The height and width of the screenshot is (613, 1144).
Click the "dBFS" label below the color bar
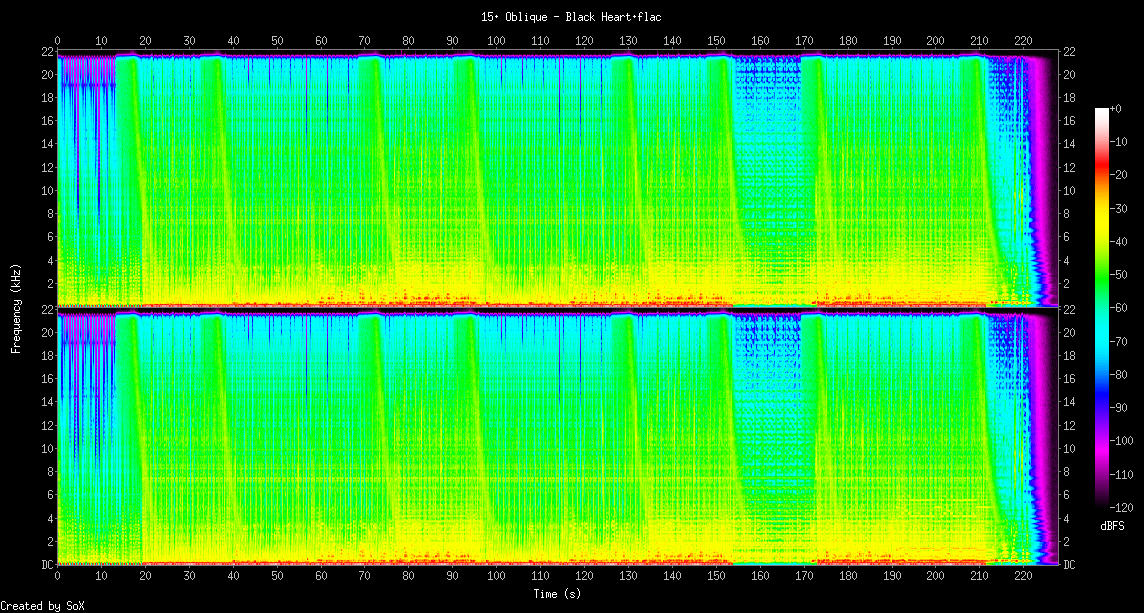[1110, 525]
